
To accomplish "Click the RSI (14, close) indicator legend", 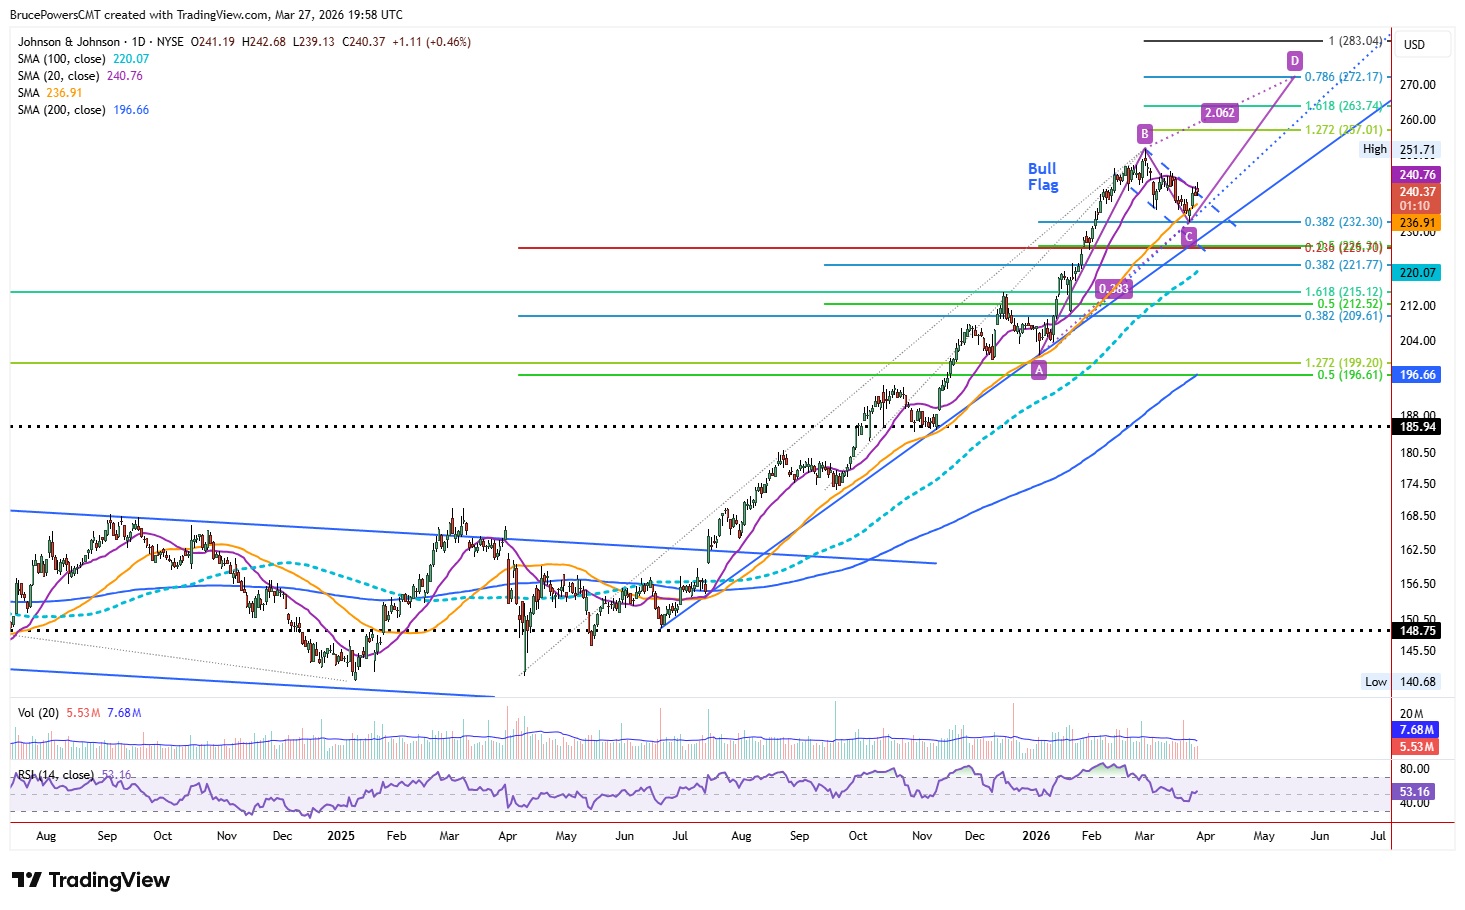I will 74,775.
